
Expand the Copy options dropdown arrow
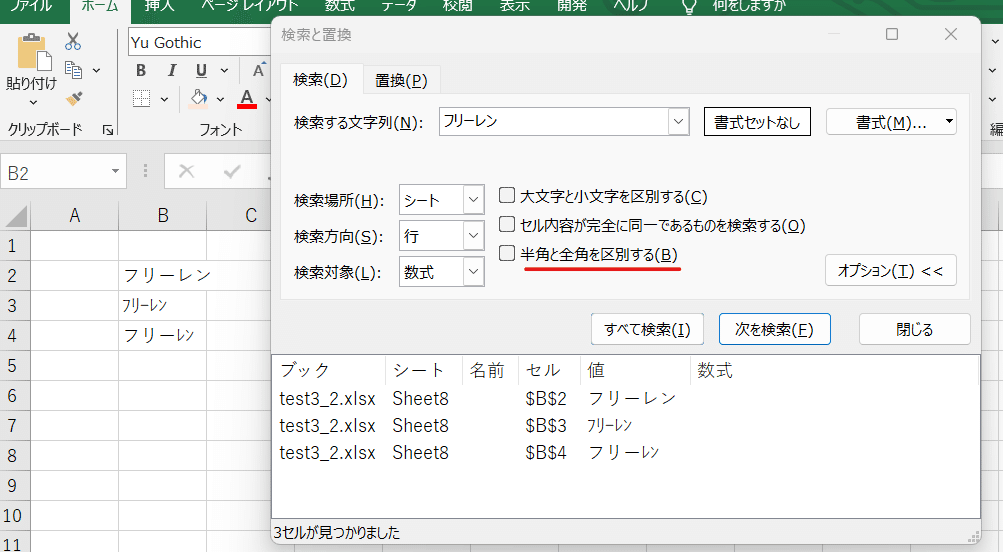pyautogui.click(x=97, y=70)
